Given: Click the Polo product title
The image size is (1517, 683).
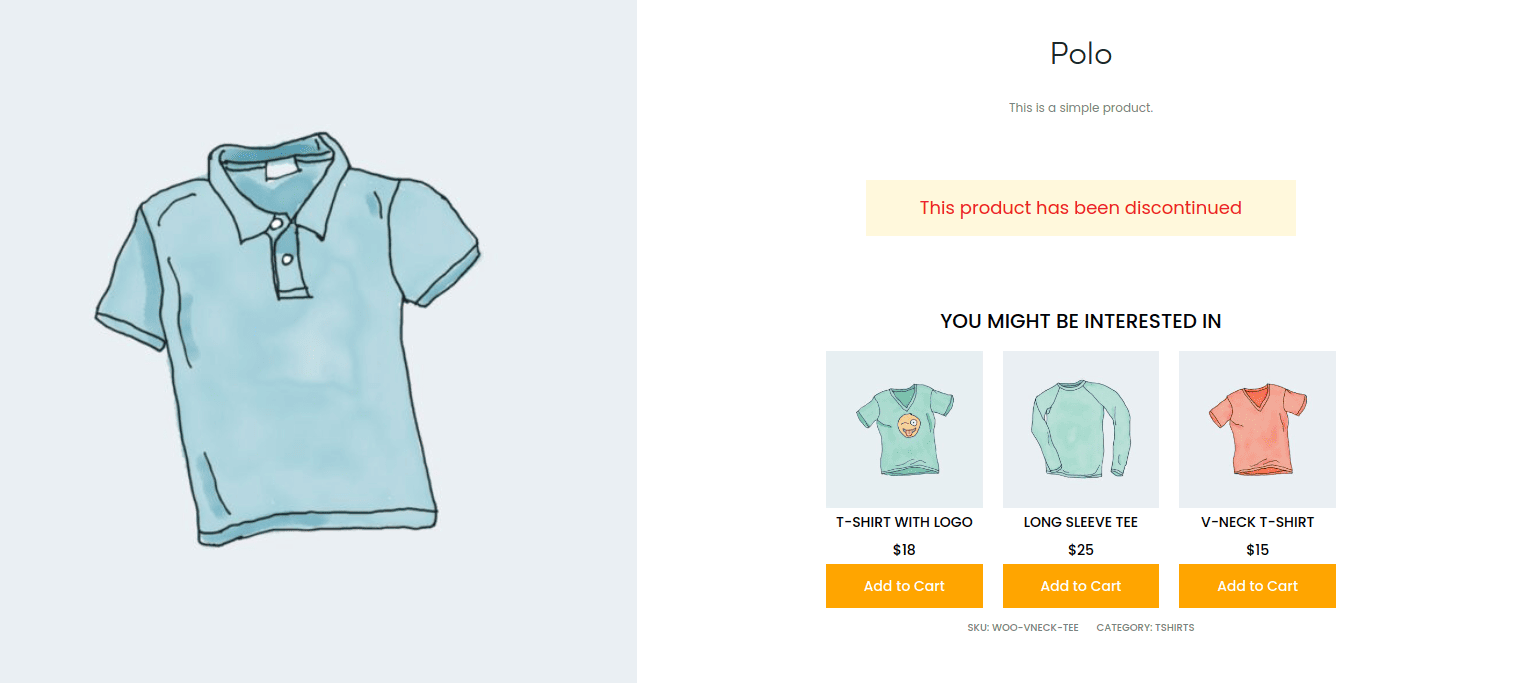Looking at the screenshot, I should [x=1080, y=54].
